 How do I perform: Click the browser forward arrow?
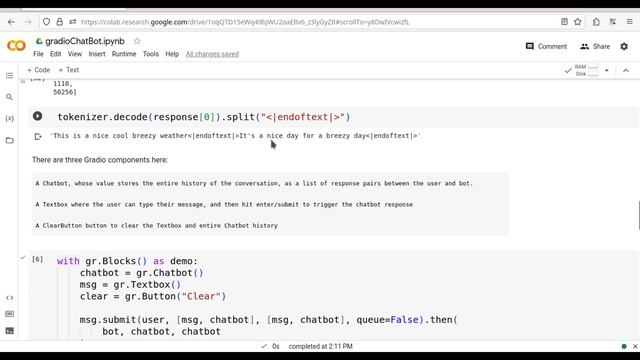pos(28,22)
